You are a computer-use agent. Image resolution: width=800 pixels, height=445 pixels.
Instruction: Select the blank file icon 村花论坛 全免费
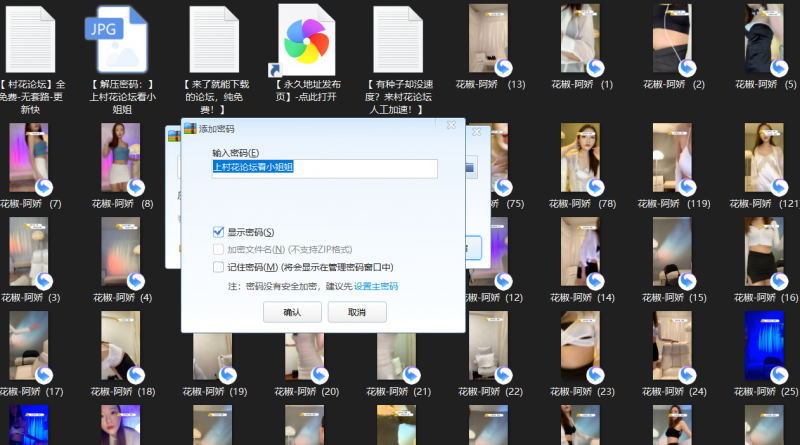click(30, 38)
